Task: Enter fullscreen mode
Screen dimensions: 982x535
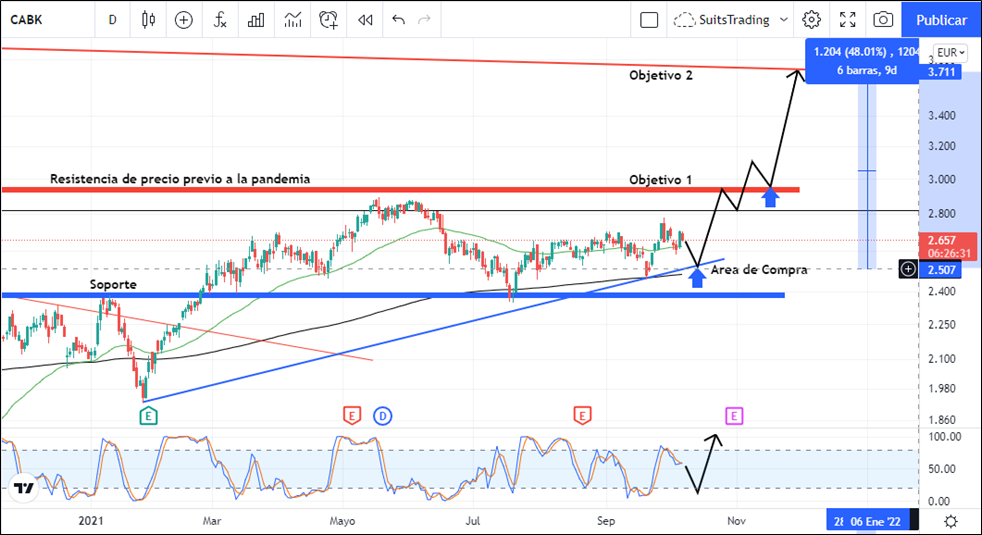Action: click(847, 19)
